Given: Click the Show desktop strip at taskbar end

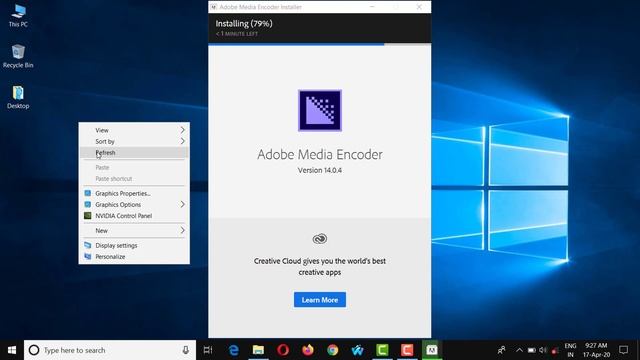Looking at the screenshot, I should click(x=638, y=350).
